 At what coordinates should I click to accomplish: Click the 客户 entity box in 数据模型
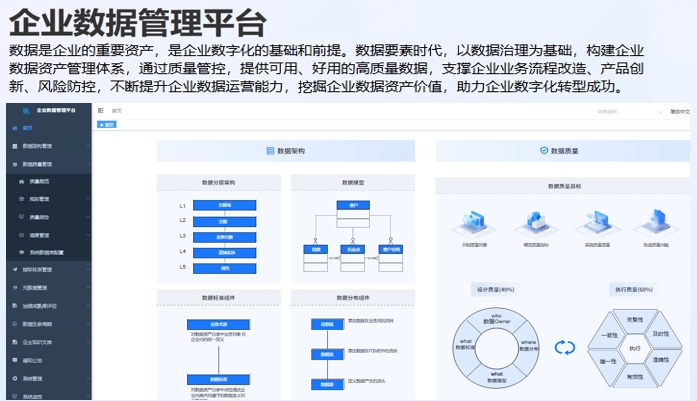click(x=353, y=213)
